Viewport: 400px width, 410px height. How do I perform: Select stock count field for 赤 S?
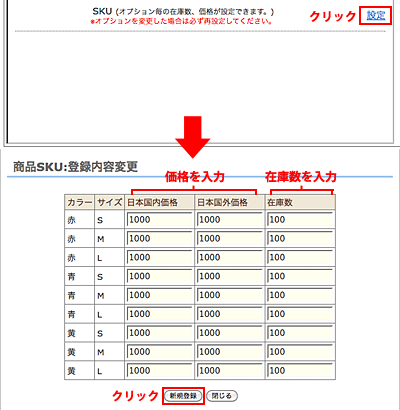[x=300, y=220]
